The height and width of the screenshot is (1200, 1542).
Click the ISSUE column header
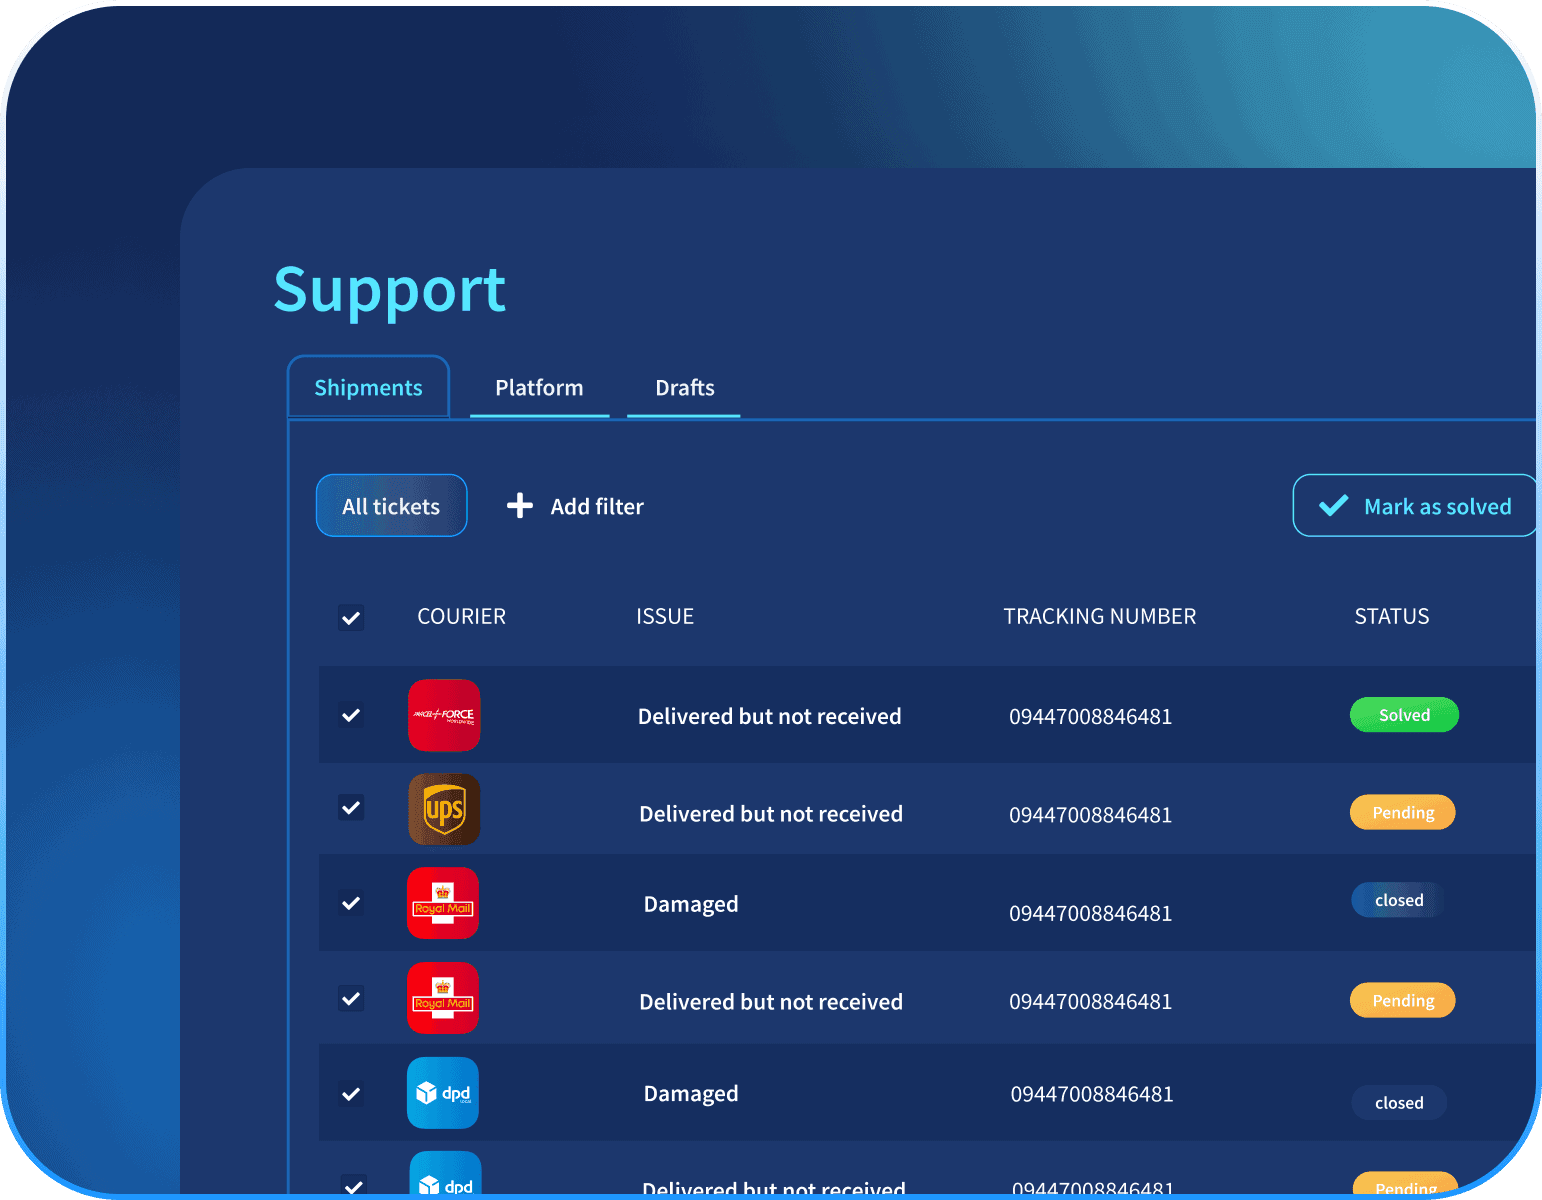coord(665,616)
